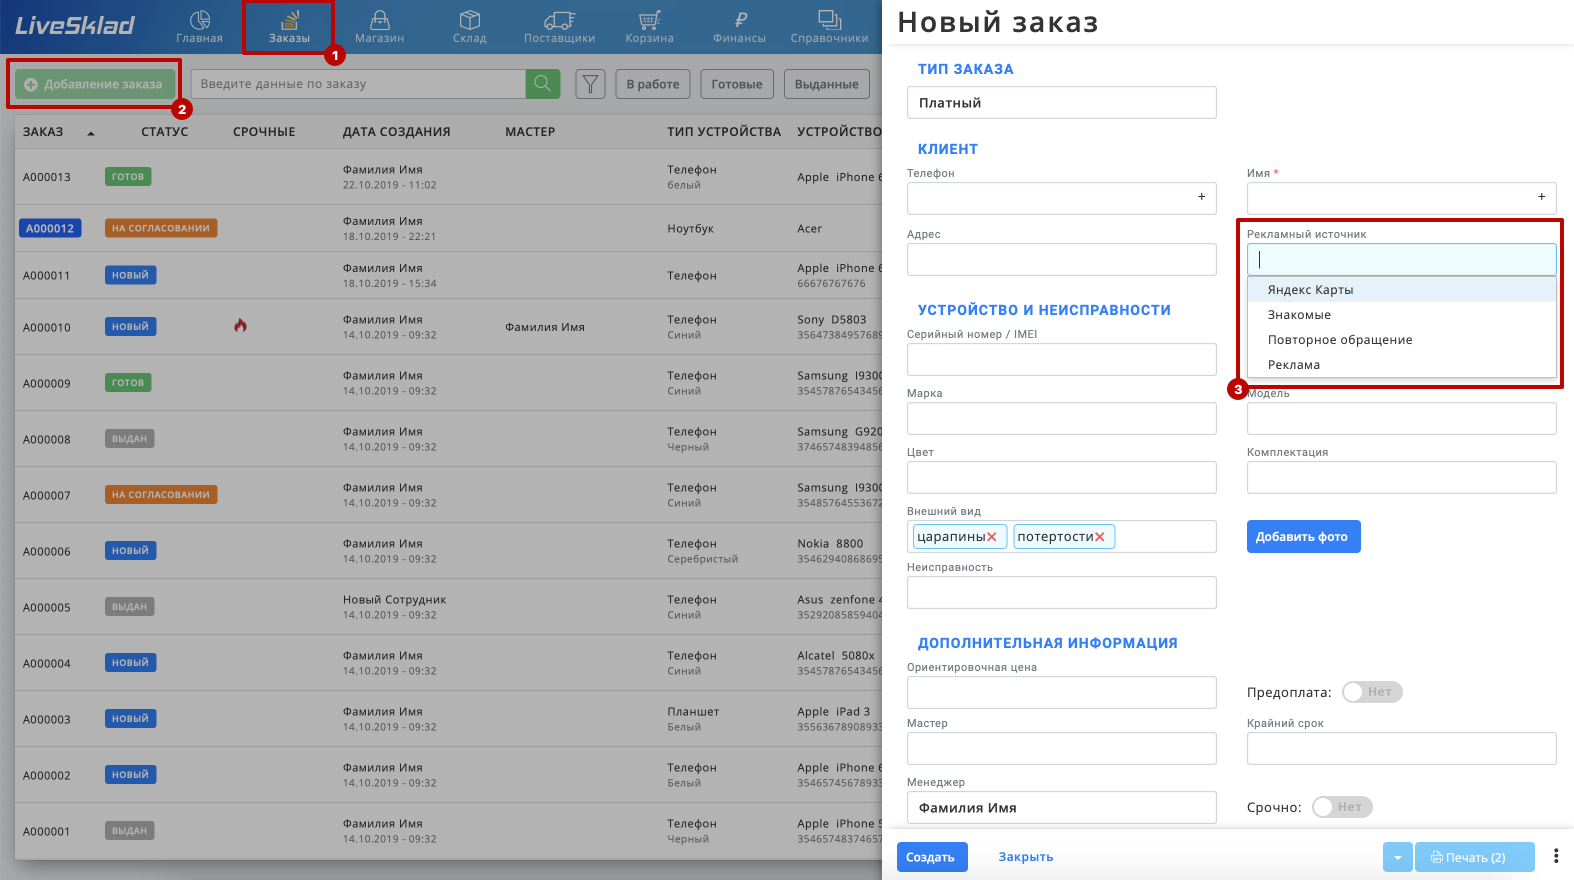The height and width of the screenshot is (880, 1574).
Task: Click the plus icon in Телефон field
Action: [1201, 197]
